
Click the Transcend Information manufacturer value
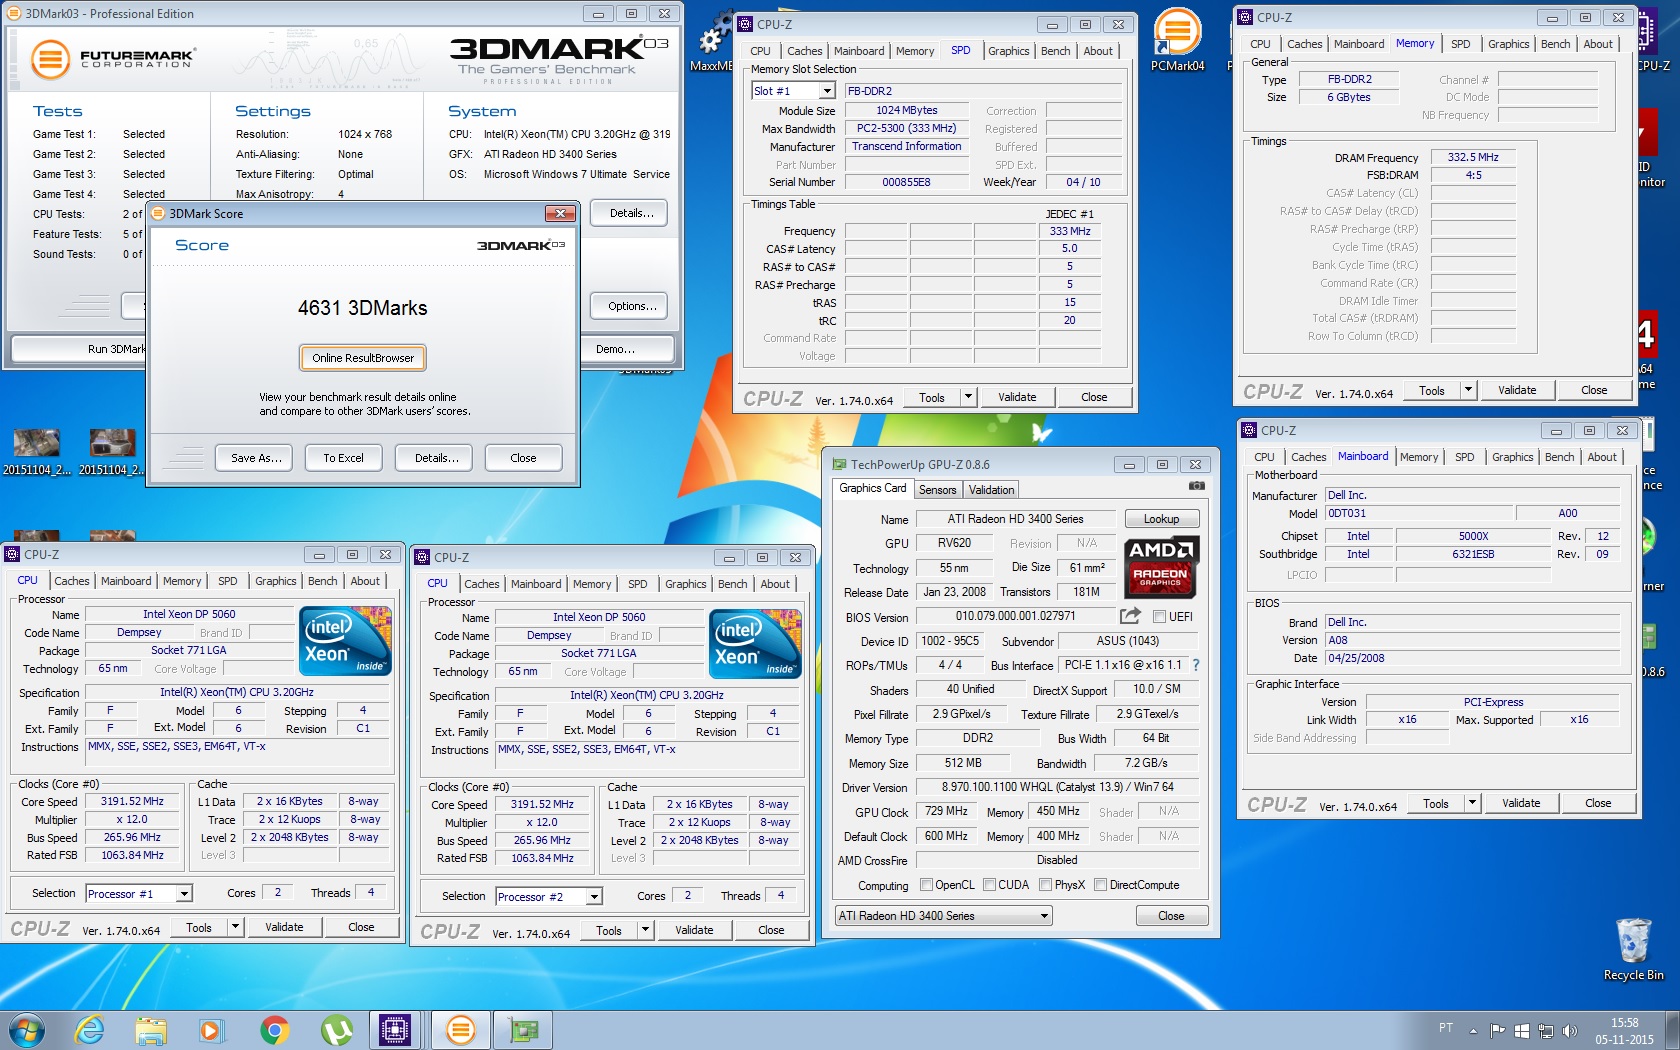coord(906,146)
